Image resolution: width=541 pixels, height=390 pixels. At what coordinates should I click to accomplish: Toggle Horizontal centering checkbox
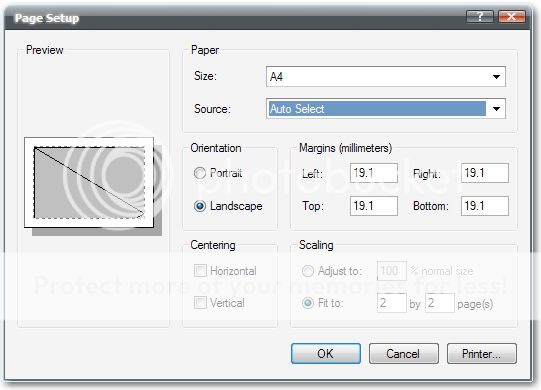click(x=200, y=271)
